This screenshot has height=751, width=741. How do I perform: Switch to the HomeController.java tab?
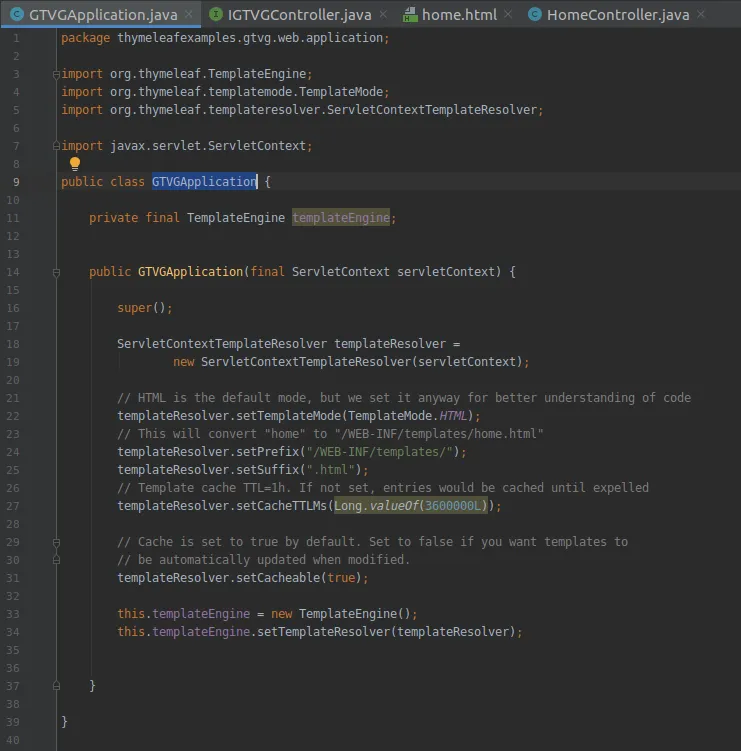click(x=618, y=15)
